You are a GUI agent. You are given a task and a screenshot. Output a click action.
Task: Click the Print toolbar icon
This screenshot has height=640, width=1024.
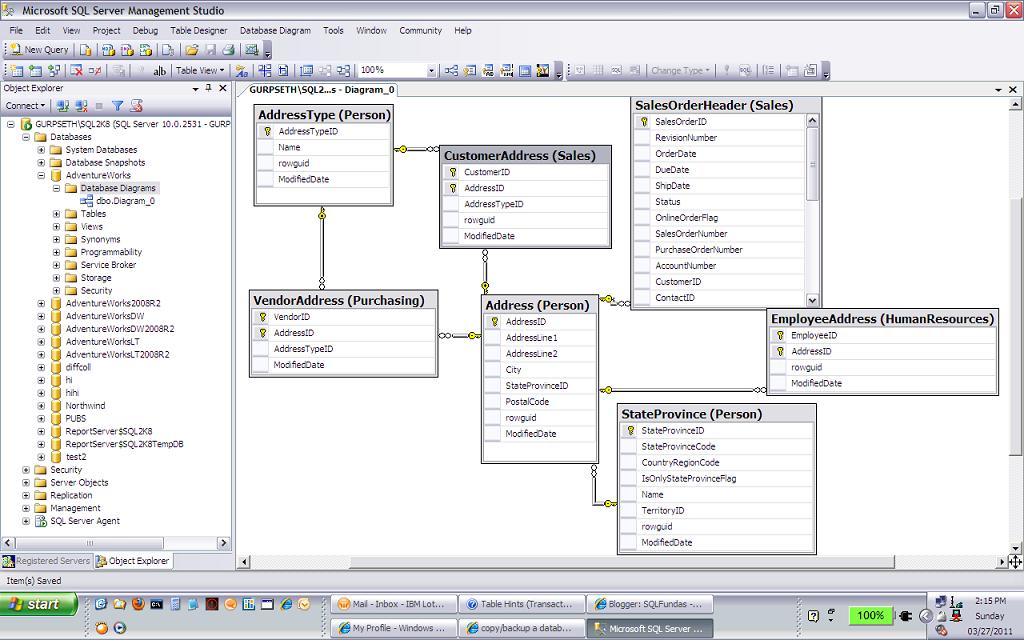[226, 49]
